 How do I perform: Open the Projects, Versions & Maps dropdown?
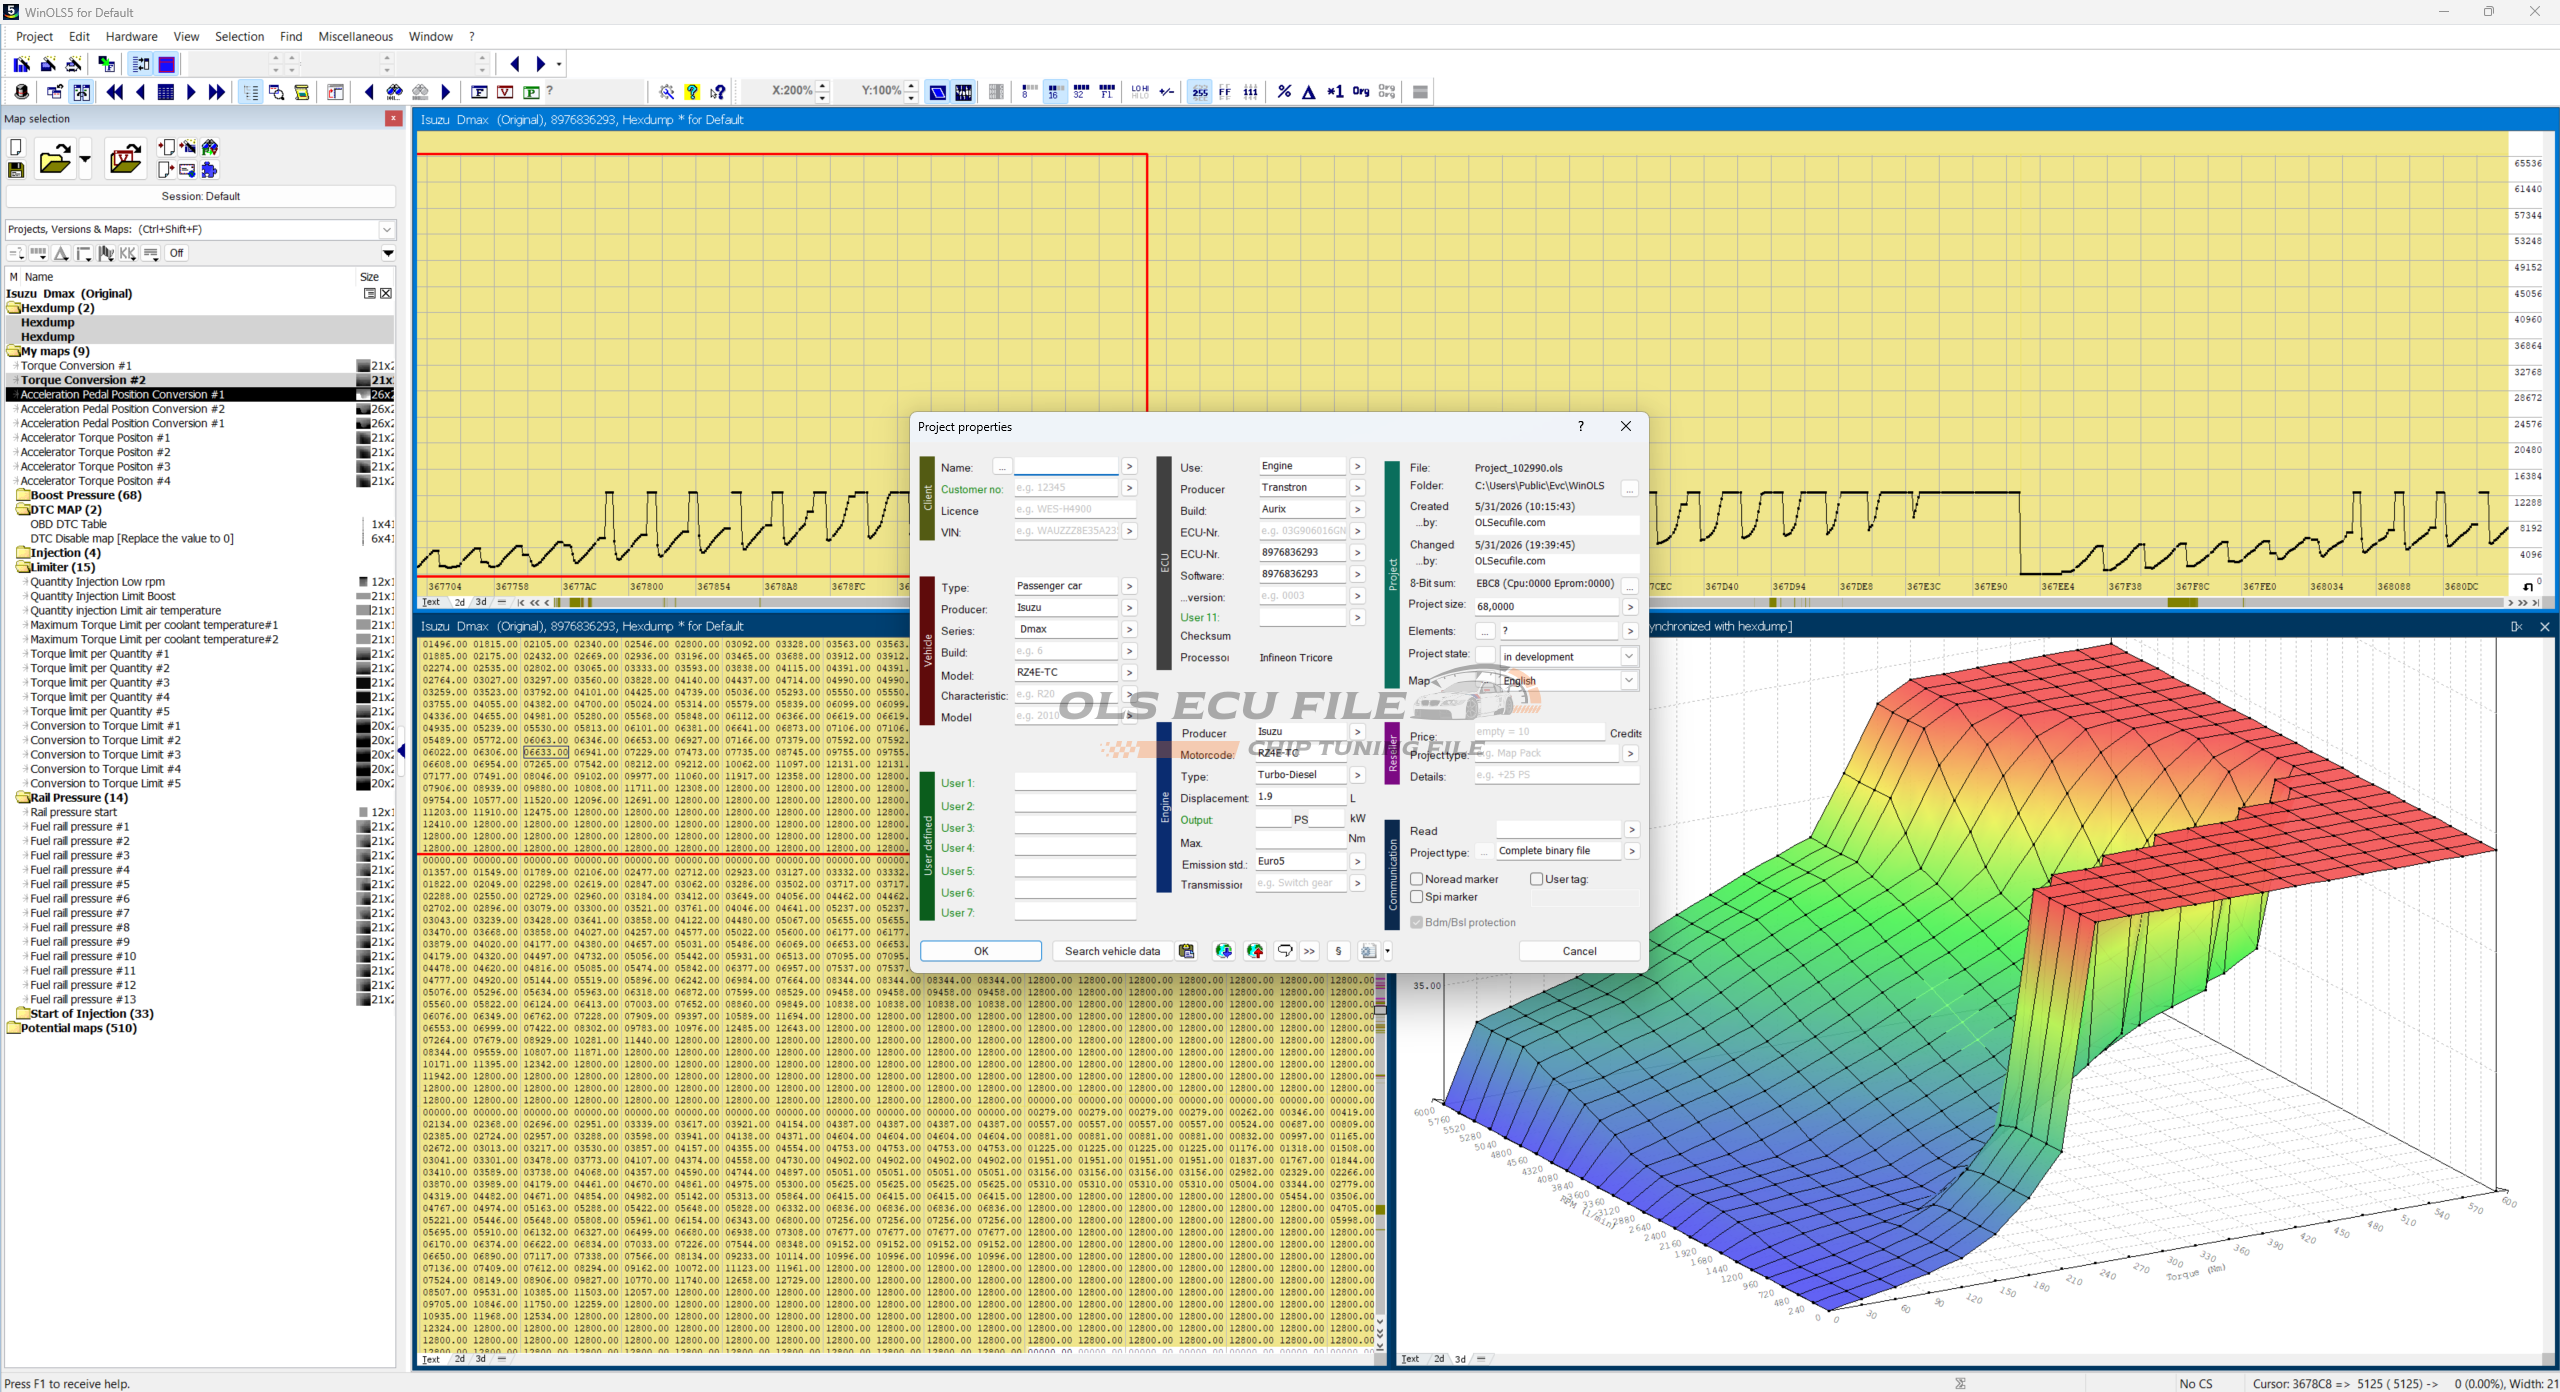[387, 230]
